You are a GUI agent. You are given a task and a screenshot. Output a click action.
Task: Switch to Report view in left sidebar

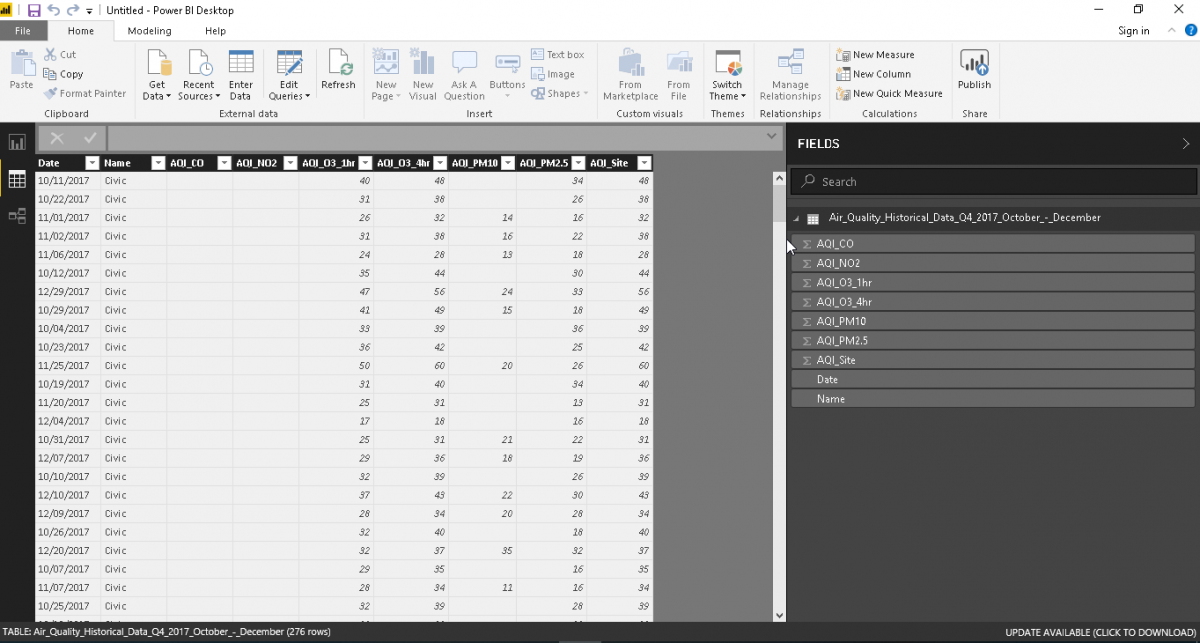[17, 143]
